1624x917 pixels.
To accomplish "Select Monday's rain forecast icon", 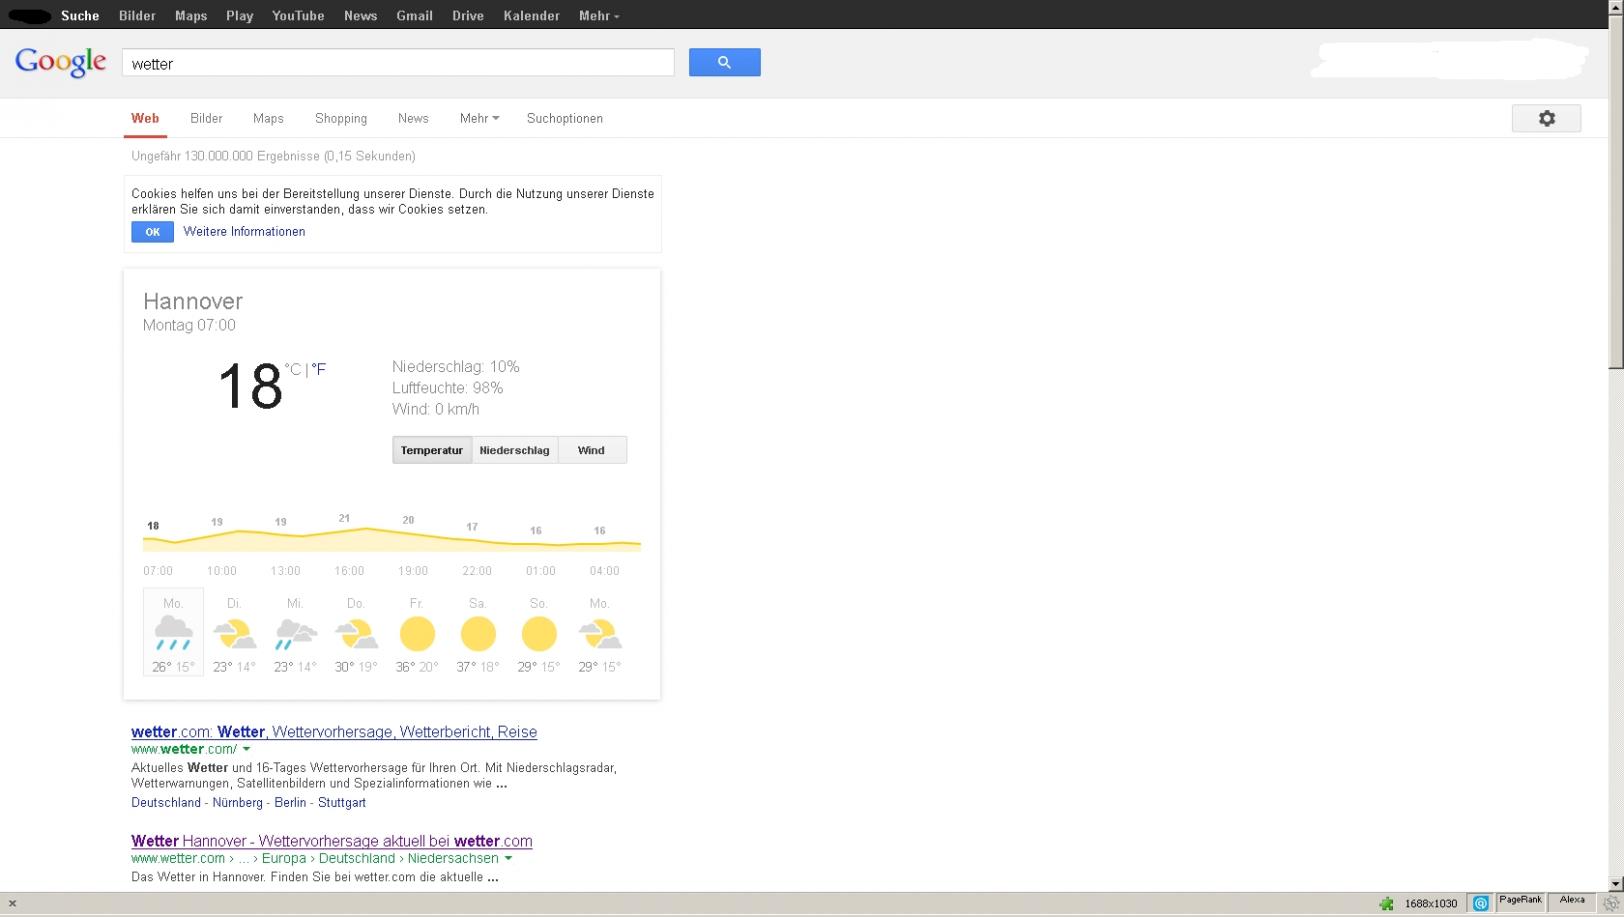I will point(173,633).
